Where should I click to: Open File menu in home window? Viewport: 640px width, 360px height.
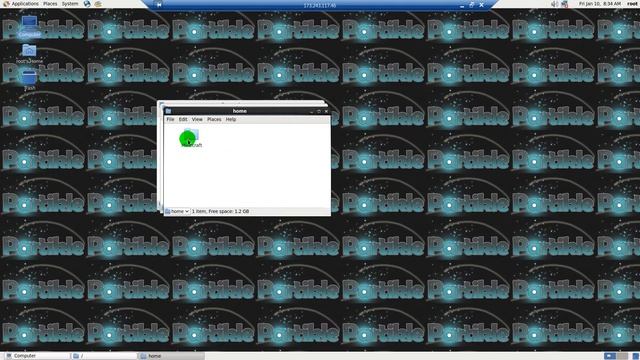point(170,120)
